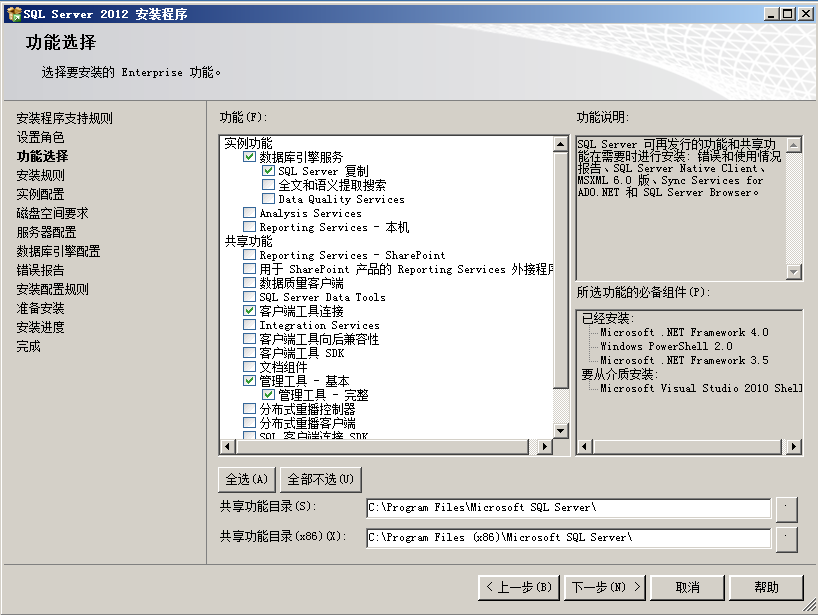This screenshot has width=818, height=615.
Task: Open 帮助 help button
Action: 766,588
